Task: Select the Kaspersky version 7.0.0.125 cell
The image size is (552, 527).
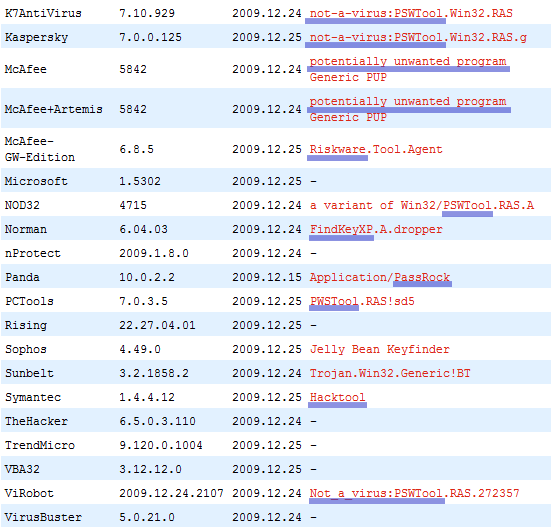Action: (x=150, y=37)
